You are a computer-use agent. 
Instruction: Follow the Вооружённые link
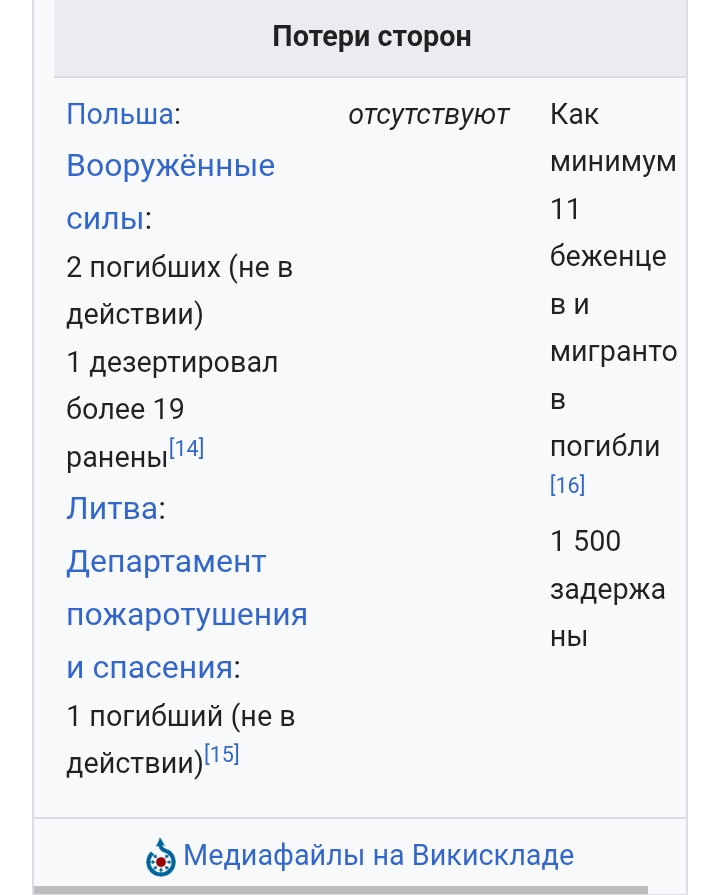click(171, 166)
